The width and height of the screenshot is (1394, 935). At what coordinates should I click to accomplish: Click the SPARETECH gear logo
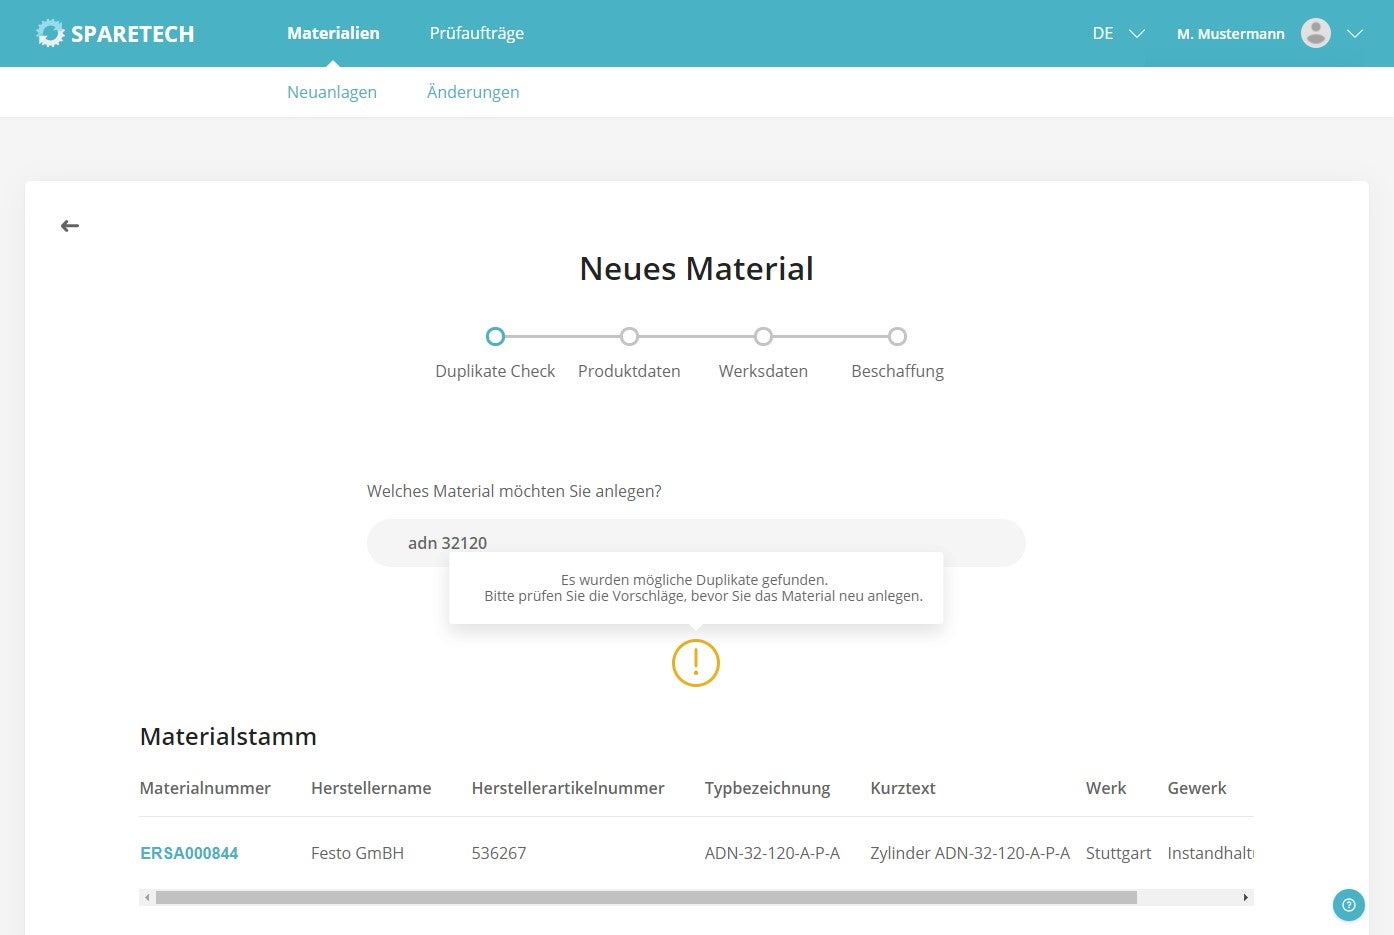click(50, 33)
